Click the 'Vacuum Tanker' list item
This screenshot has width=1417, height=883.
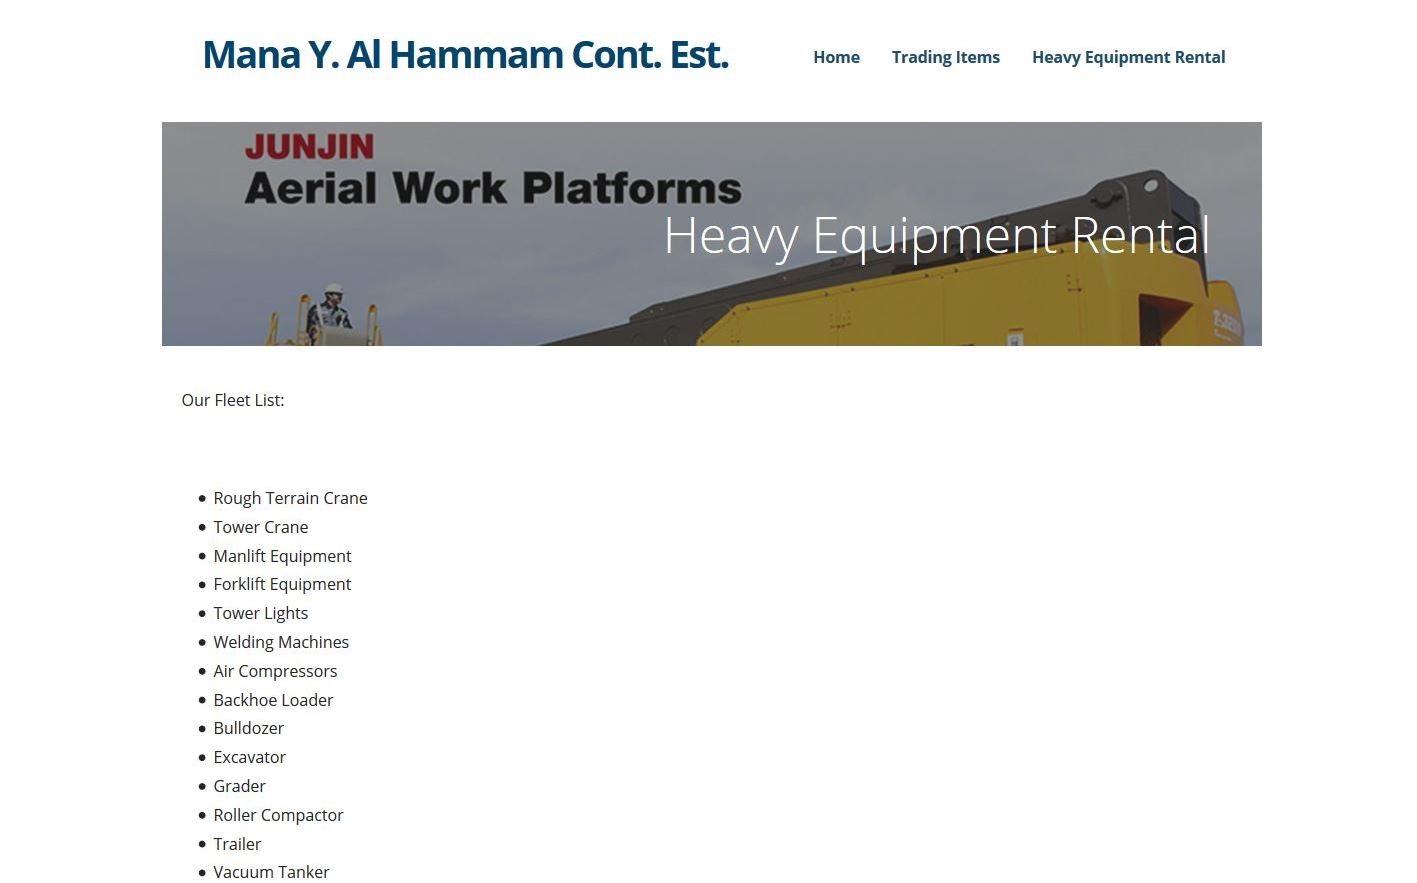[271, 872]
